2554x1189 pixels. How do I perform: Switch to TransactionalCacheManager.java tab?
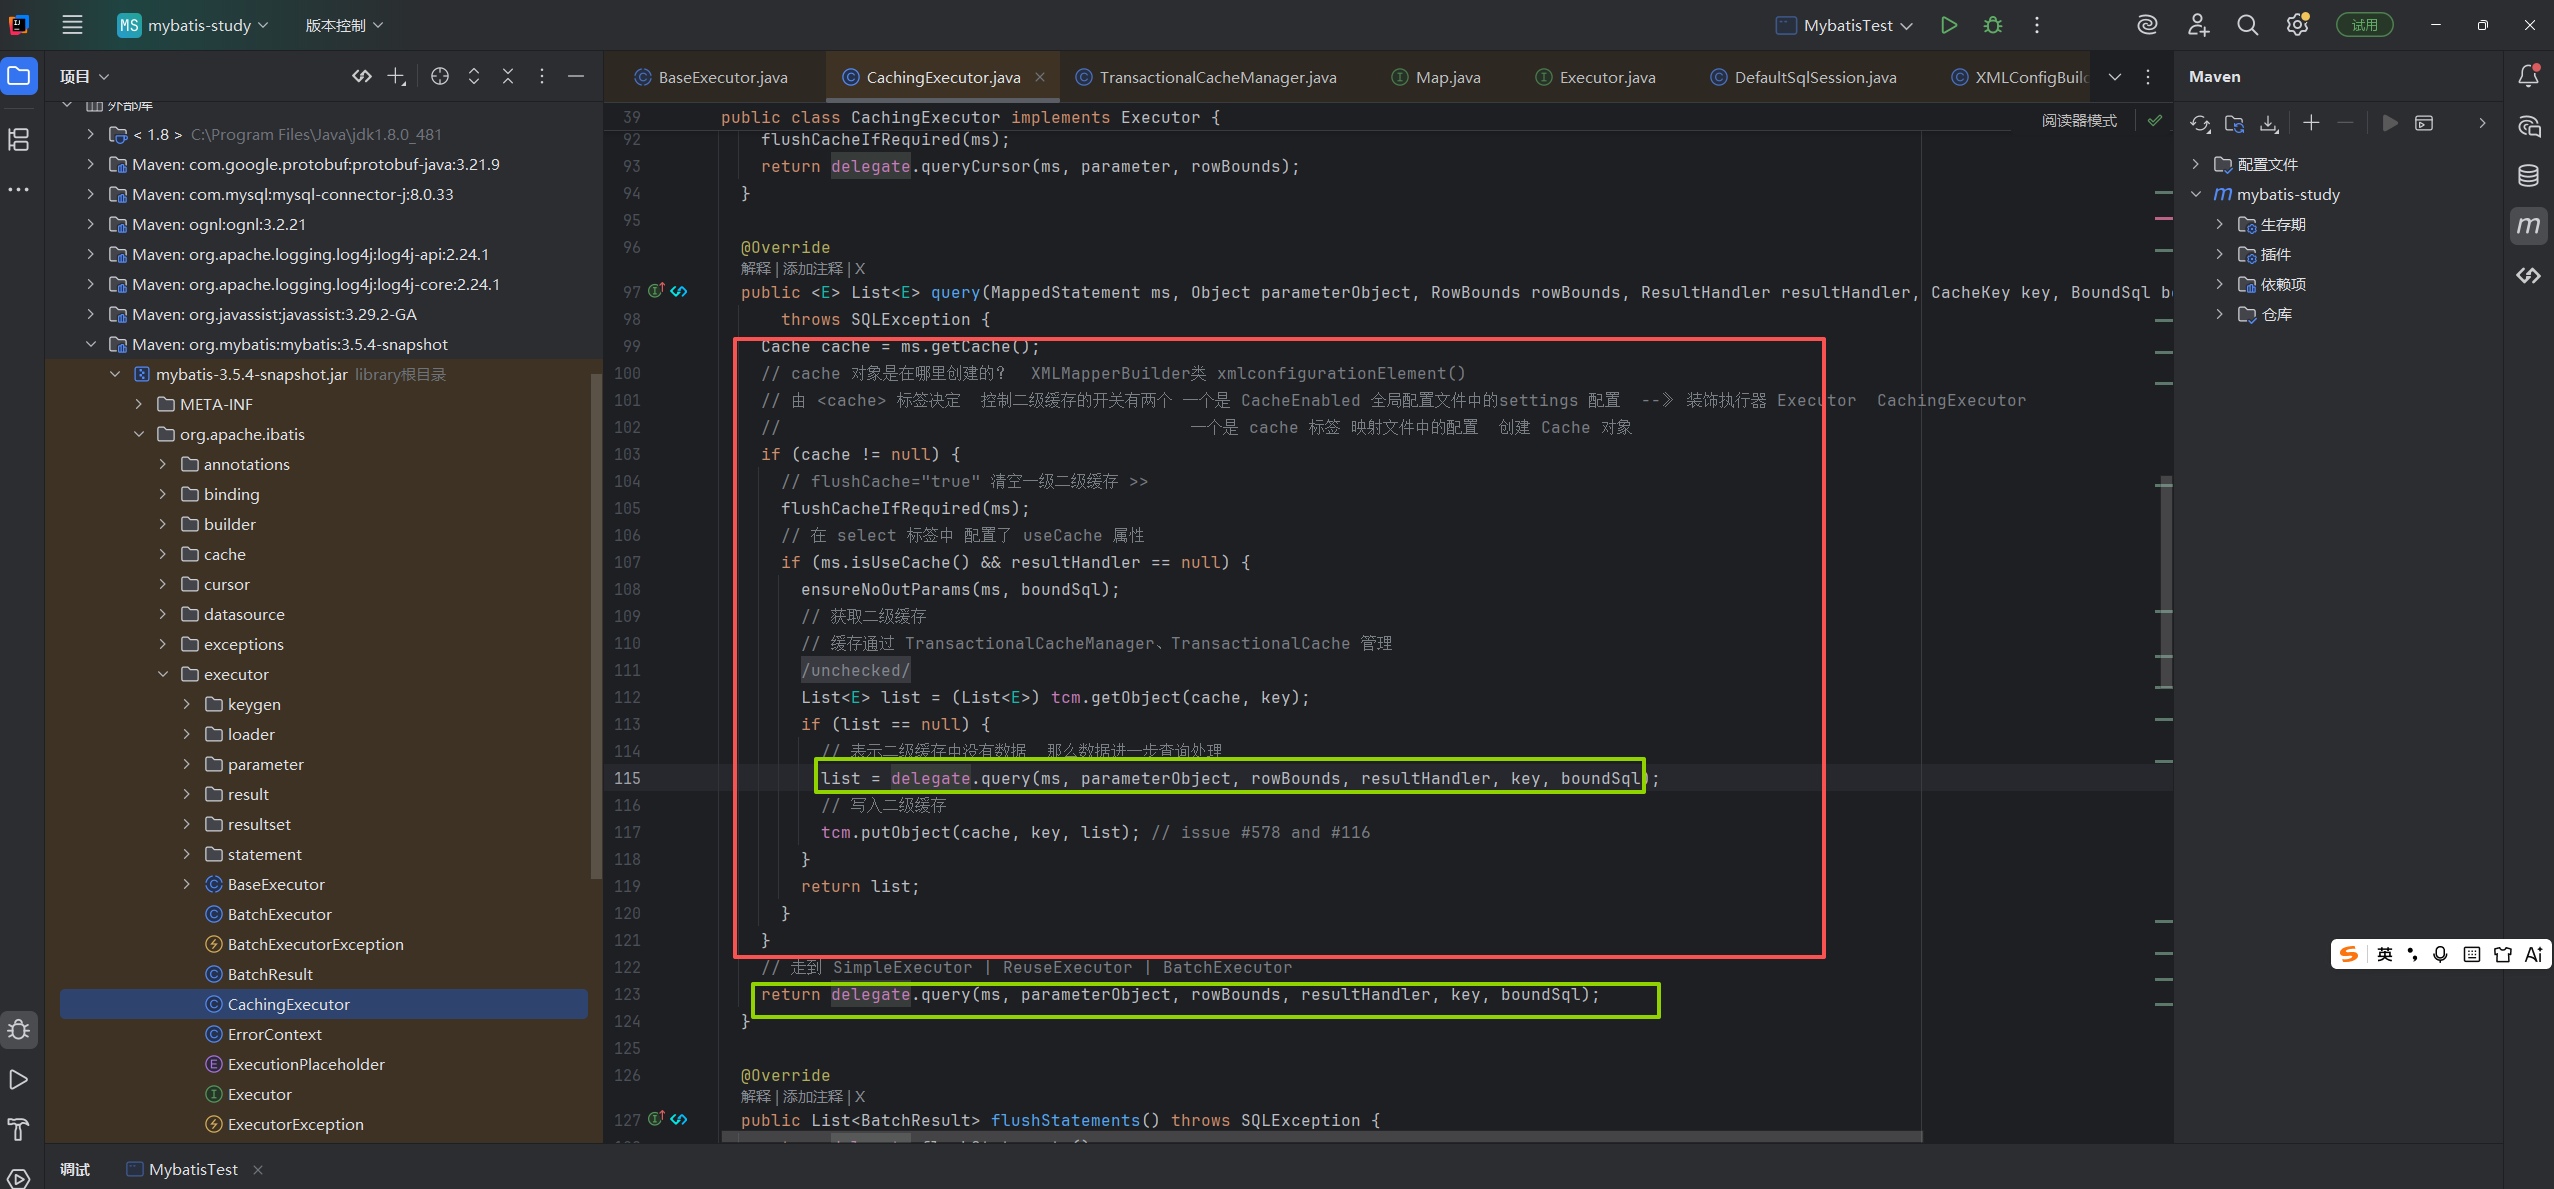pos(1207,77)
